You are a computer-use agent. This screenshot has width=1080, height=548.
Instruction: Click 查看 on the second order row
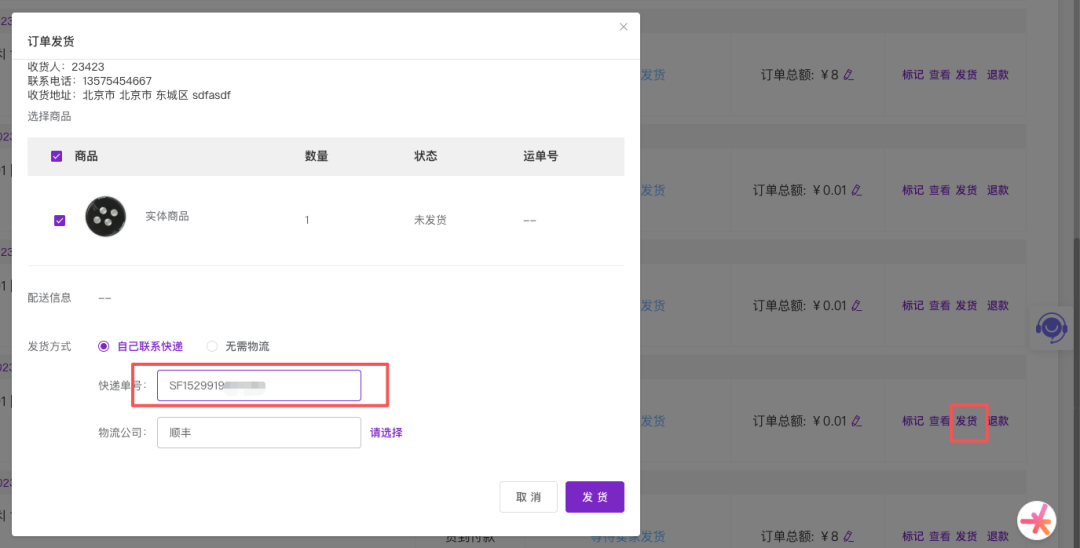(x=940, y=190)
